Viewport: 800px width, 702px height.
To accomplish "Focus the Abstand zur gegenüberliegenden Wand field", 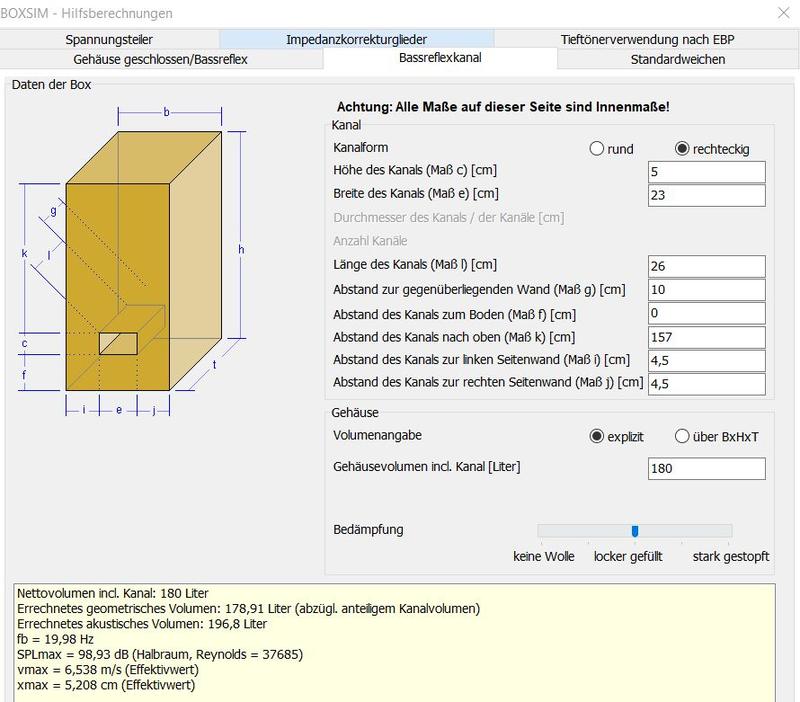I will 707,290.
